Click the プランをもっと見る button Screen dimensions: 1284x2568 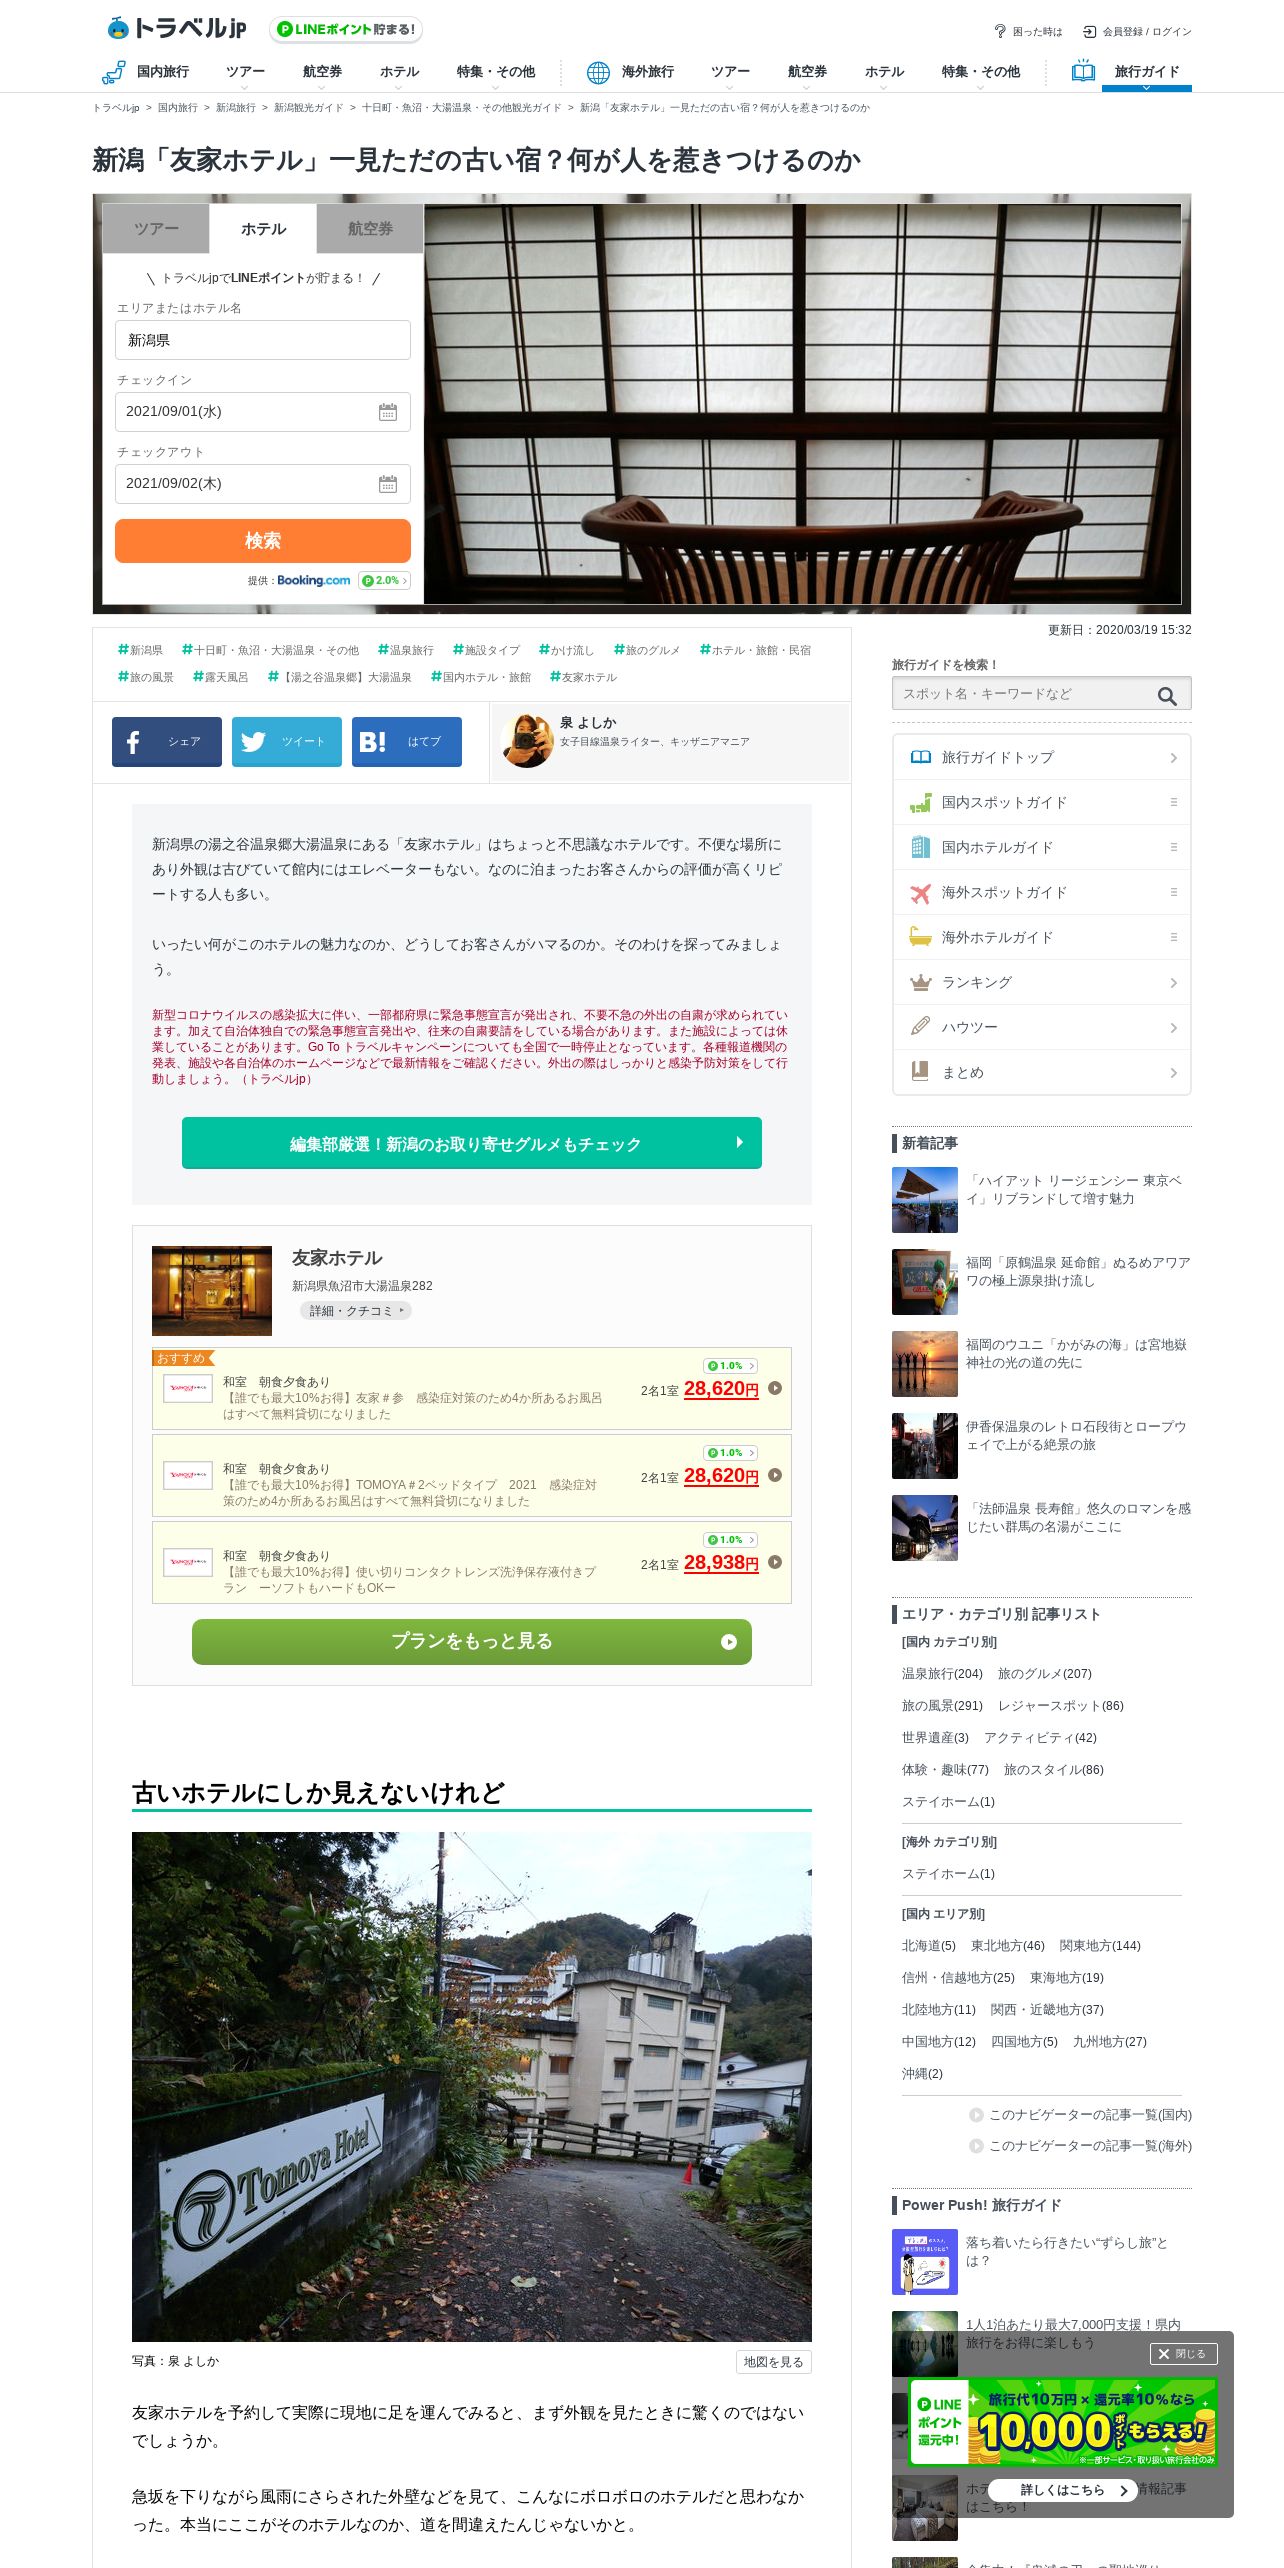pos(472,1642)
